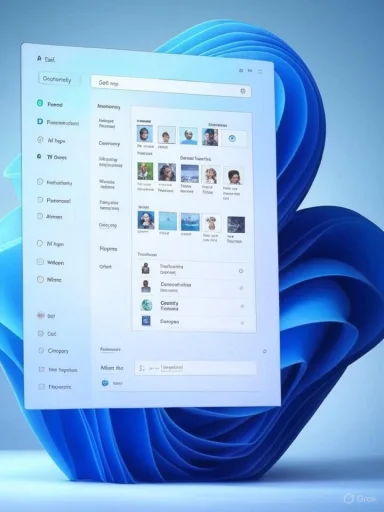The width and height of the screenshot is (384, 512).
Task: Open the "Coonoery" item in middle column
Action: [109, 144]
